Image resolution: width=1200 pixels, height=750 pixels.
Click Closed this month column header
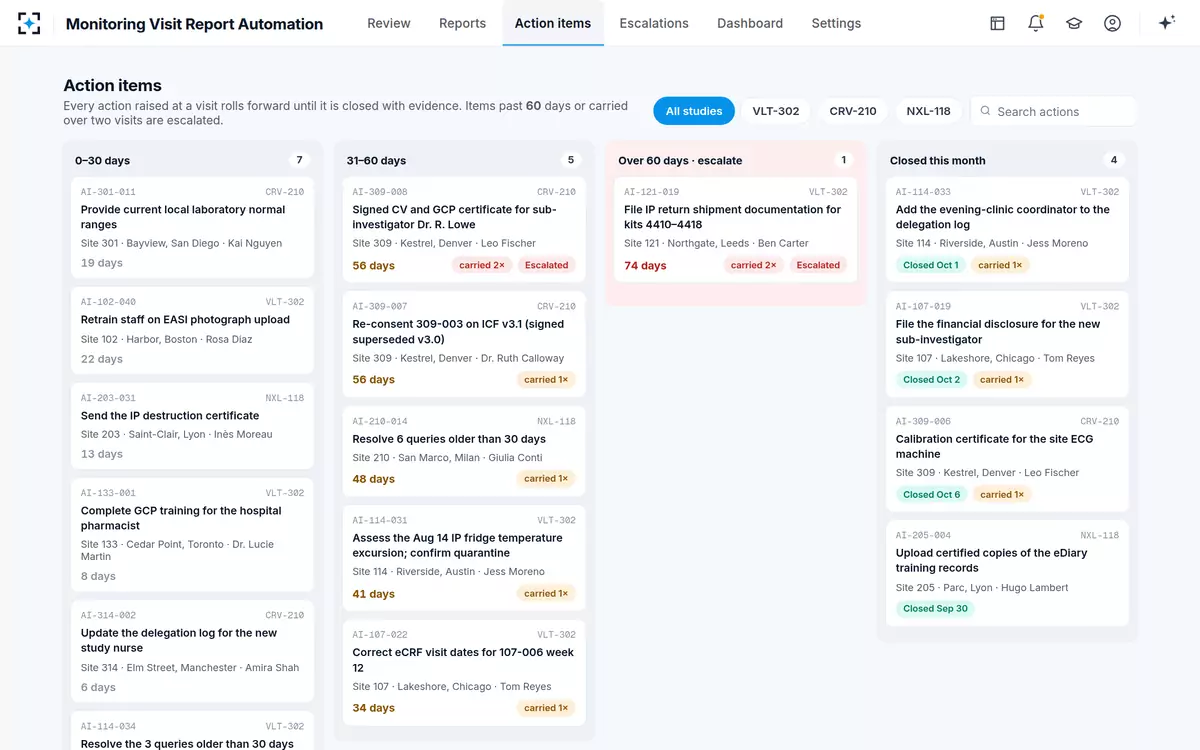937,160
